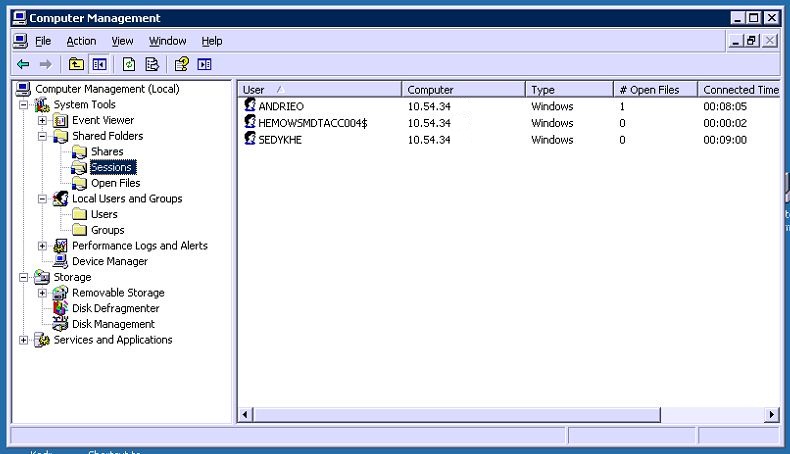This screenshot has height=454, width=790.
Task: Select the Sessions tree item
Action: tap(111, 167)
